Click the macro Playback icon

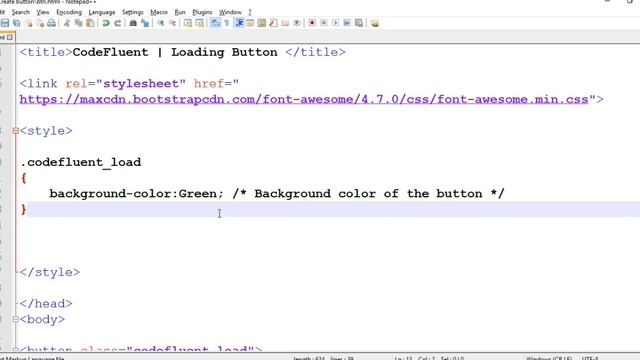tap(336, 23)
